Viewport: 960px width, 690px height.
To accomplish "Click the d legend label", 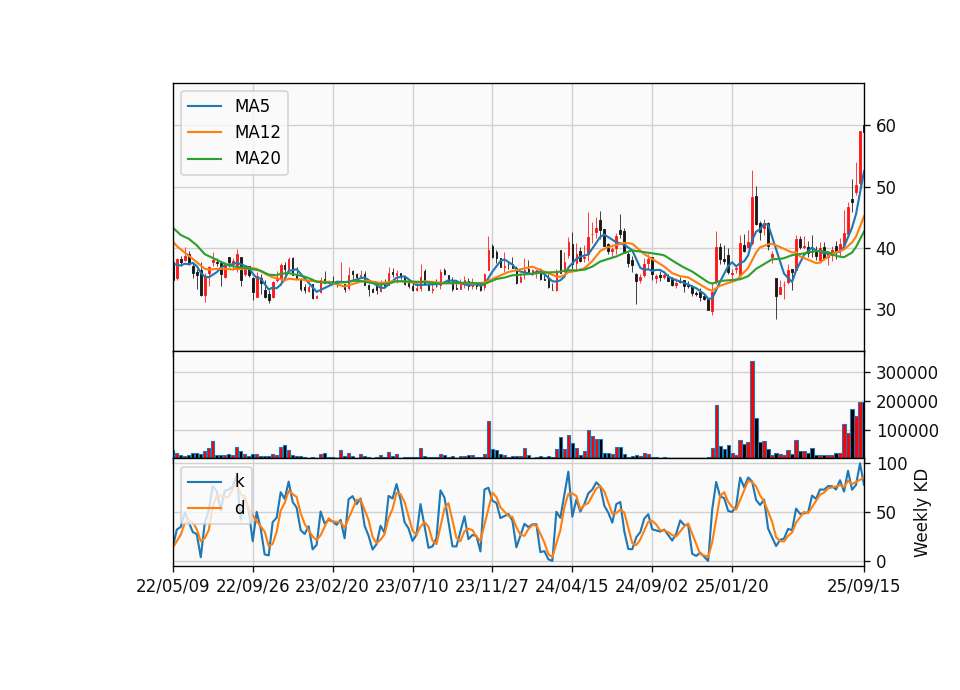I will (x=239, y=508).
